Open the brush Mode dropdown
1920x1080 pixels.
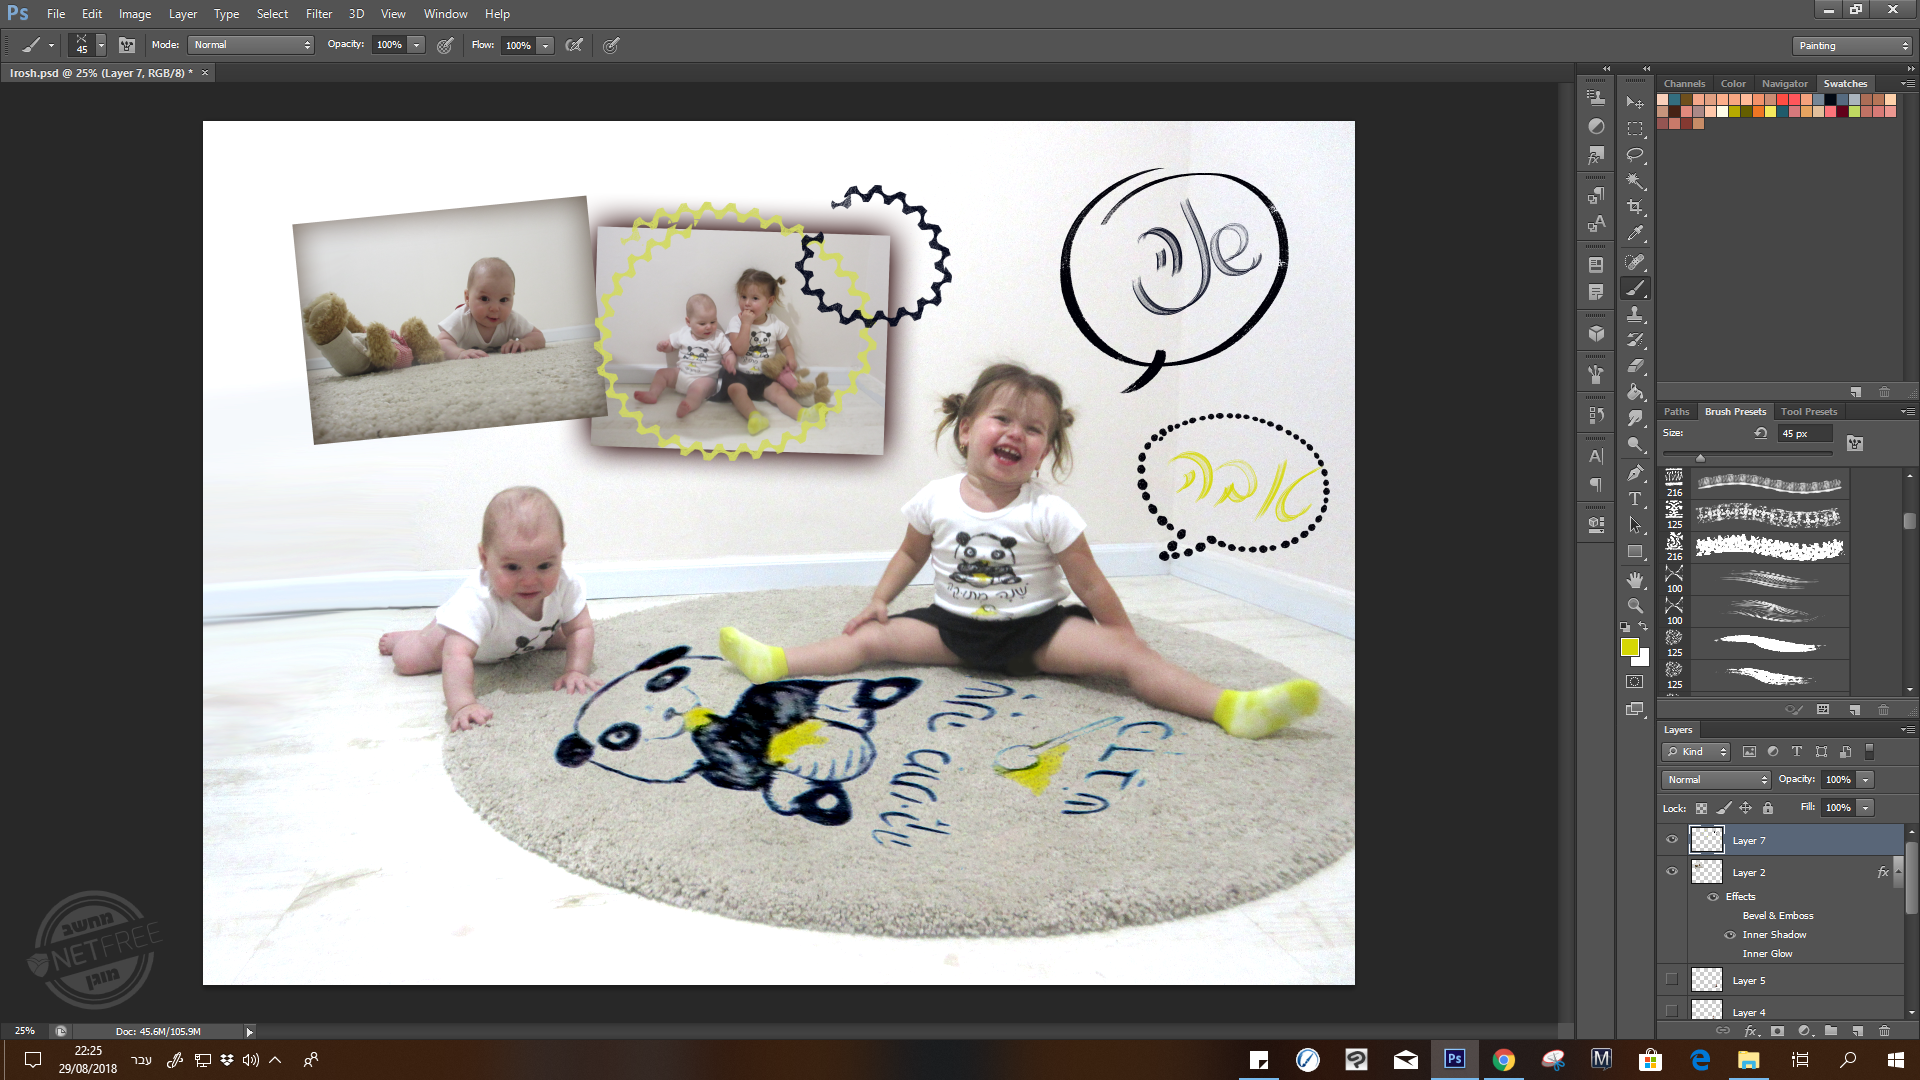tap(252, 45)
